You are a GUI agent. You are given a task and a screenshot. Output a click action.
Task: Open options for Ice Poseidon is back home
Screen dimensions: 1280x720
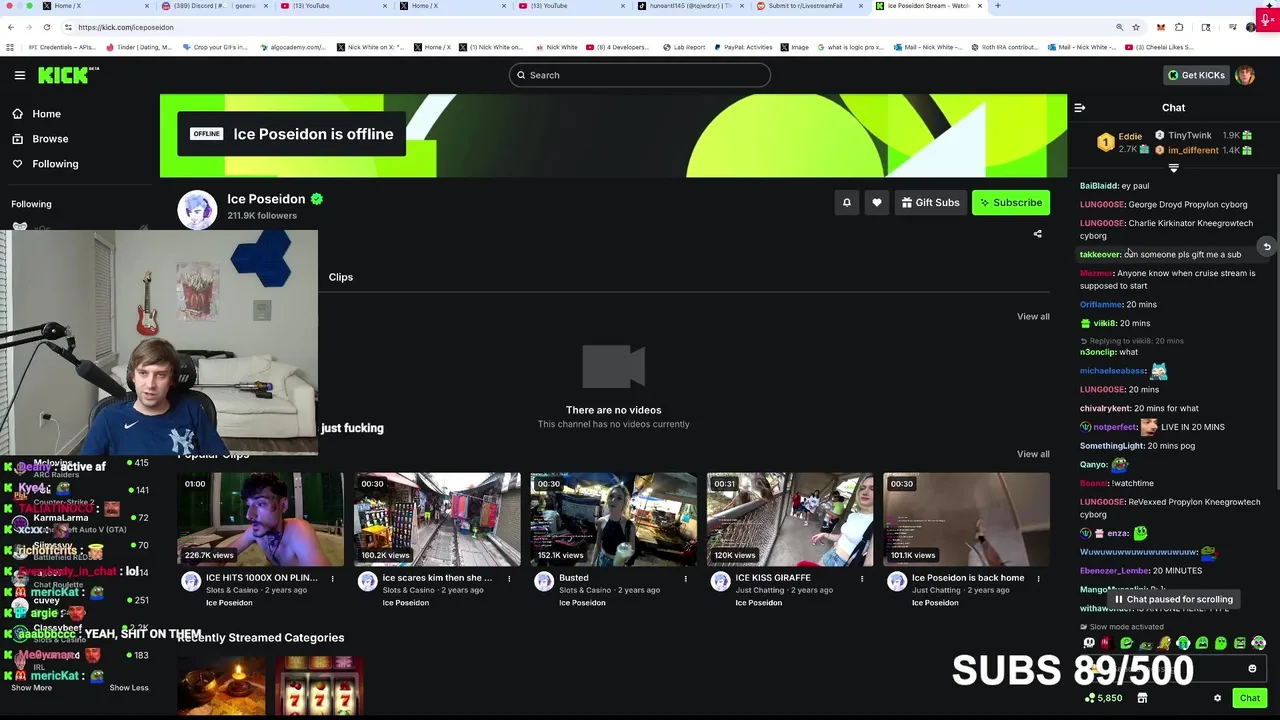pos(1038,578)
